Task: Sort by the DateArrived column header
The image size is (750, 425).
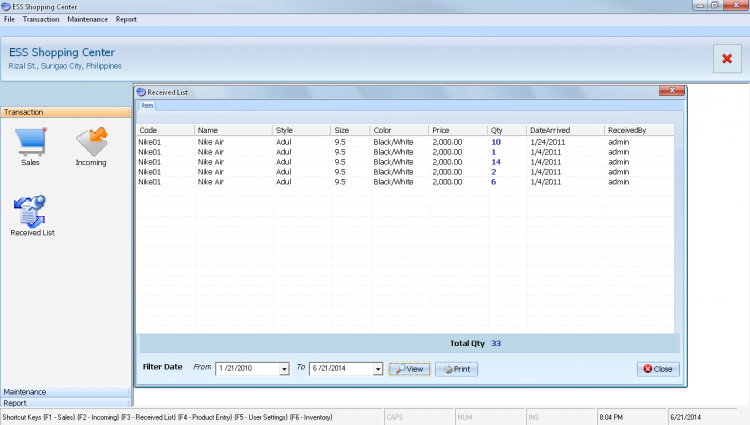Action: [566, 130]
